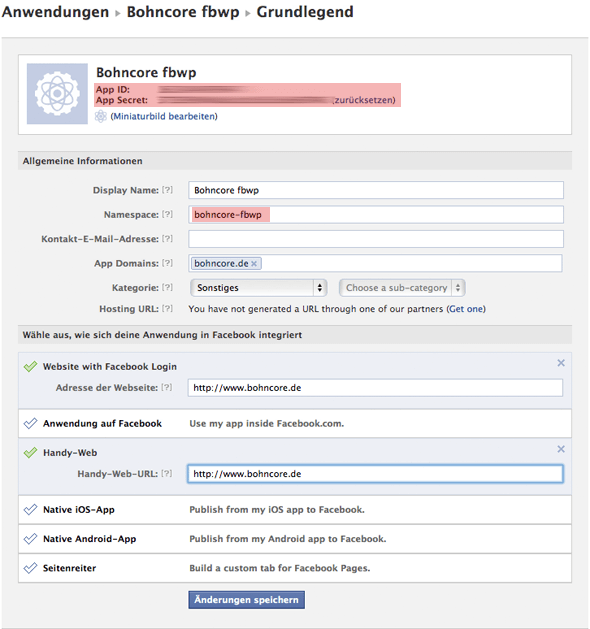The width and height of the screenshot is (590, 629).
Task: Focus the Display Name input field
Action: (376, 190)
